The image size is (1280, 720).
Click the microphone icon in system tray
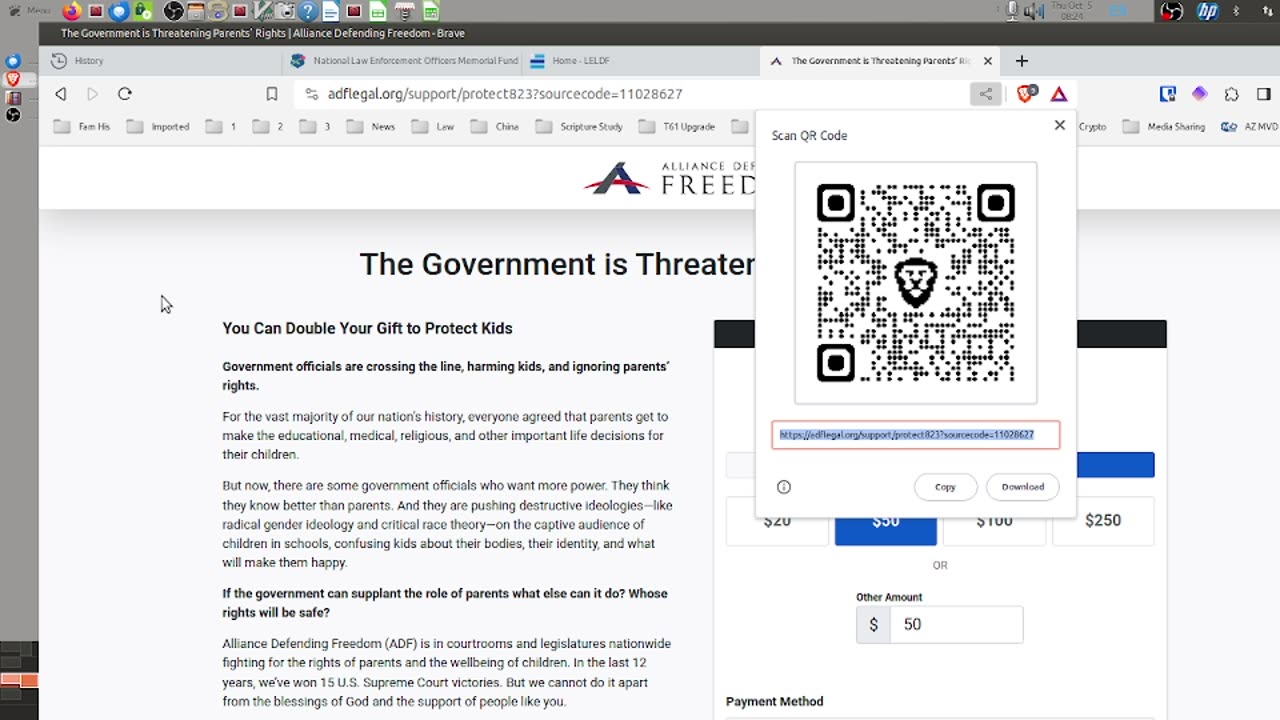coord(1013,11)
